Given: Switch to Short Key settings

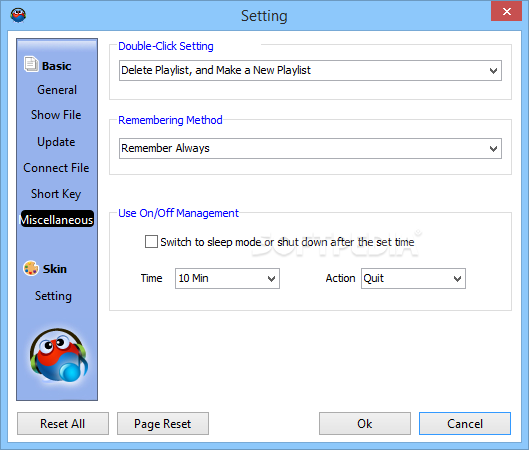Looking at the screenshot, I should click(x=56, y=194).
